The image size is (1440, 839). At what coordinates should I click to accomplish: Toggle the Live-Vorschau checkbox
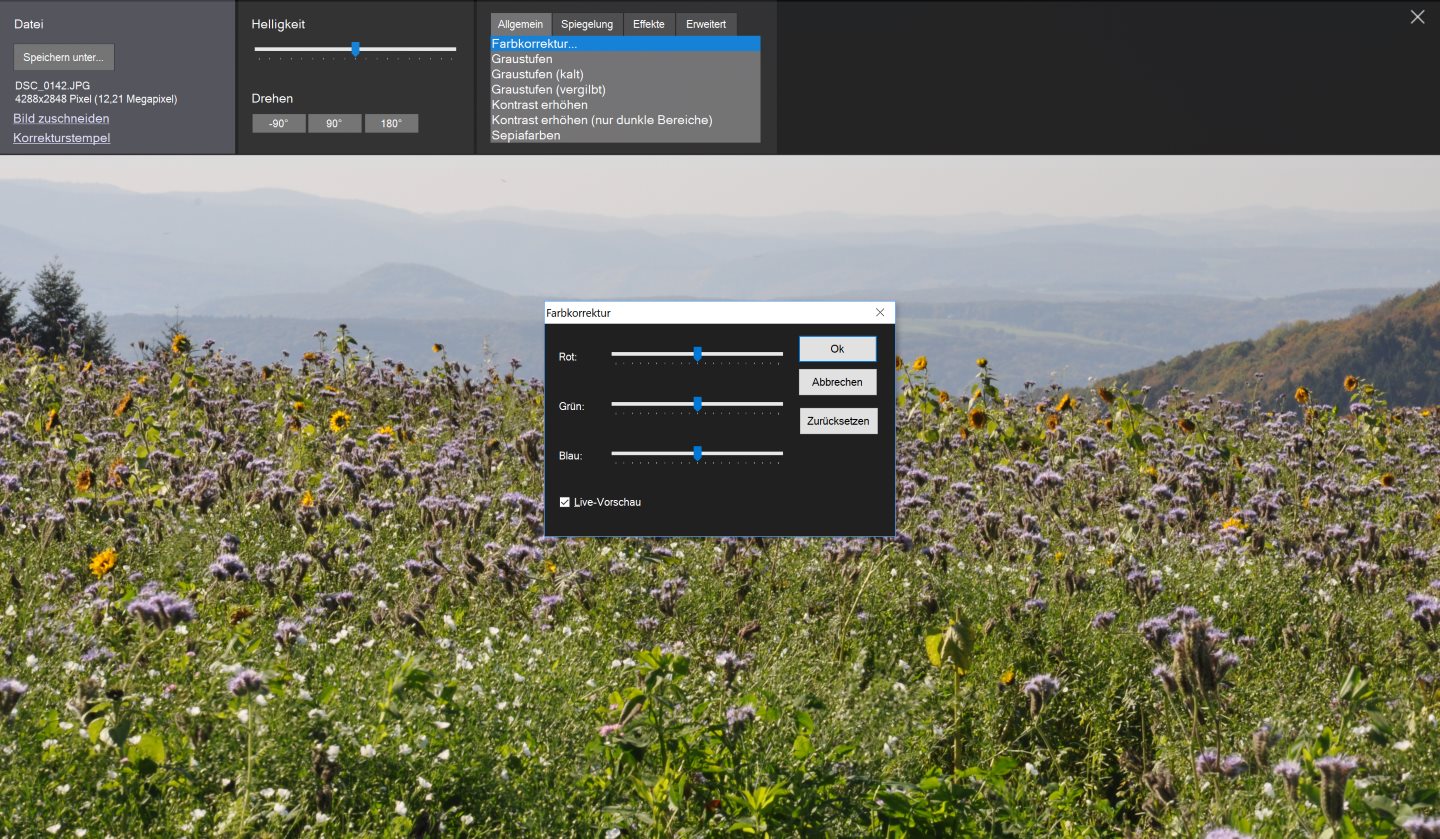[565, 502]
